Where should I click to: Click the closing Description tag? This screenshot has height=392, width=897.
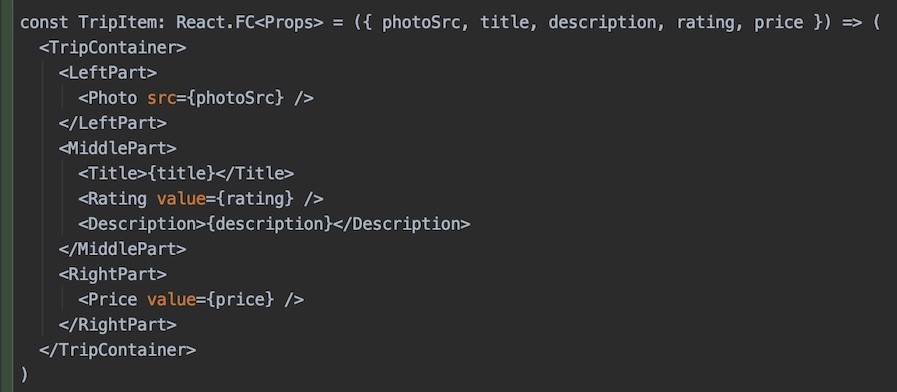point(402,224)
